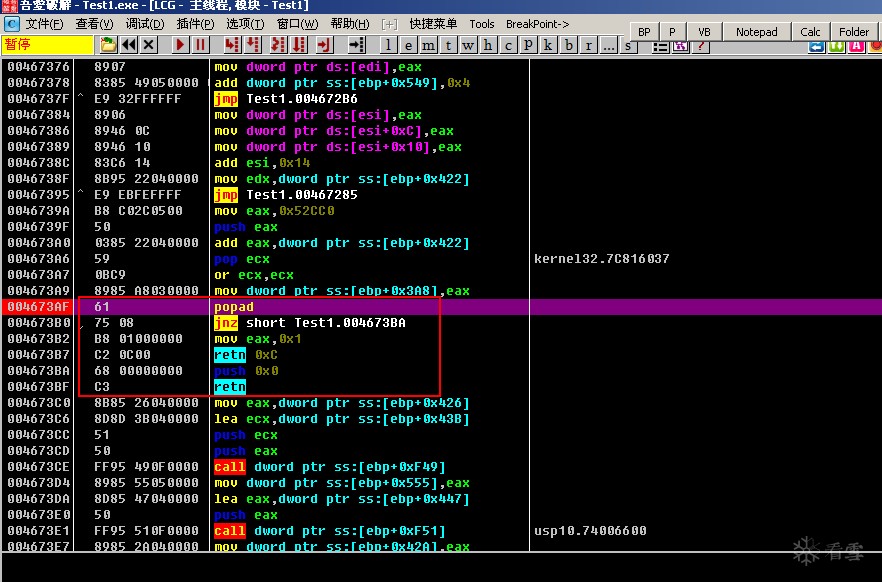Show Log window via 'l' button
Viewport: 882px width, 582px height.
(x=388, y=45)
